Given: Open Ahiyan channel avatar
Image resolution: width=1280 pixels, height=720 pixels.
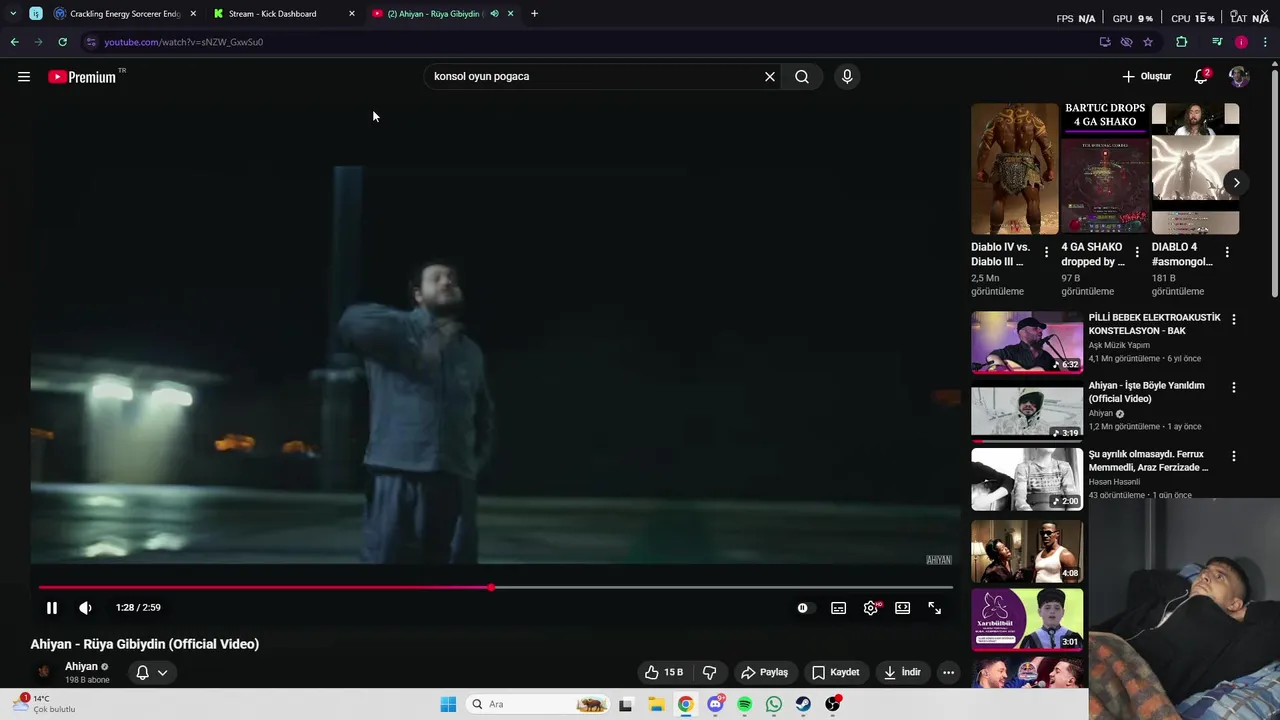Looking at the screenshot, I should point(44,672).
